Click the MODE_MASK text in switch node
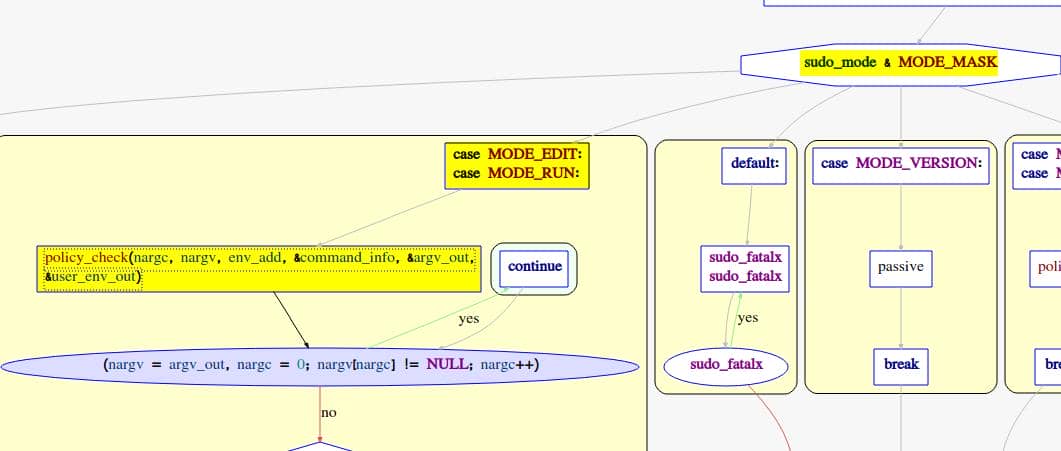This screenshot has width=1061, height=451. click(x=947, y=63)
